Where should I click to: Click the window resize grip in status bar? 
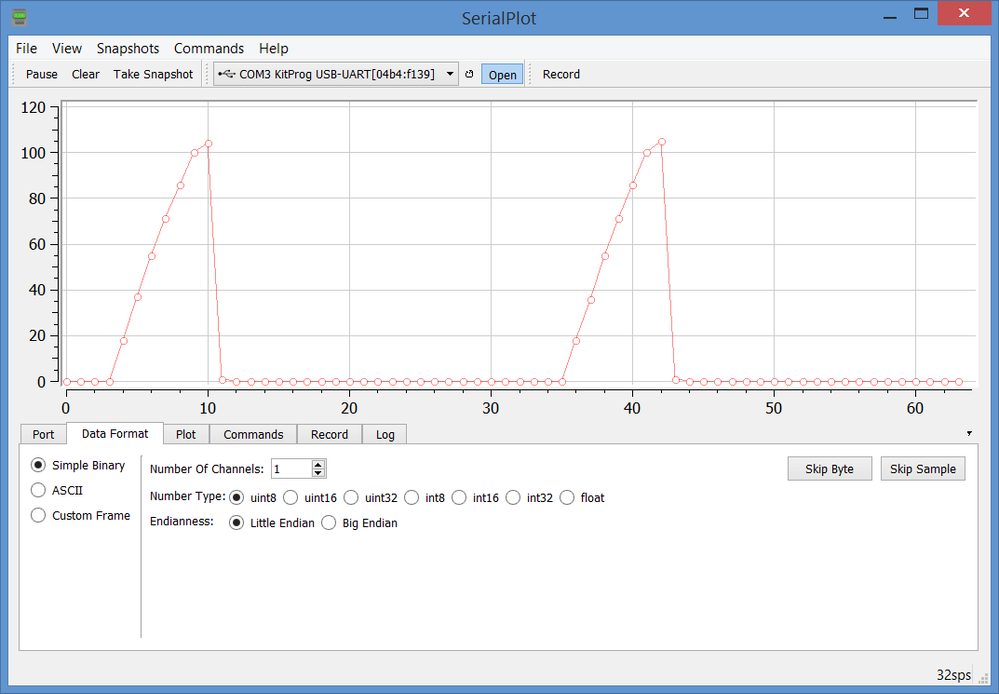[x=983, y=677]
